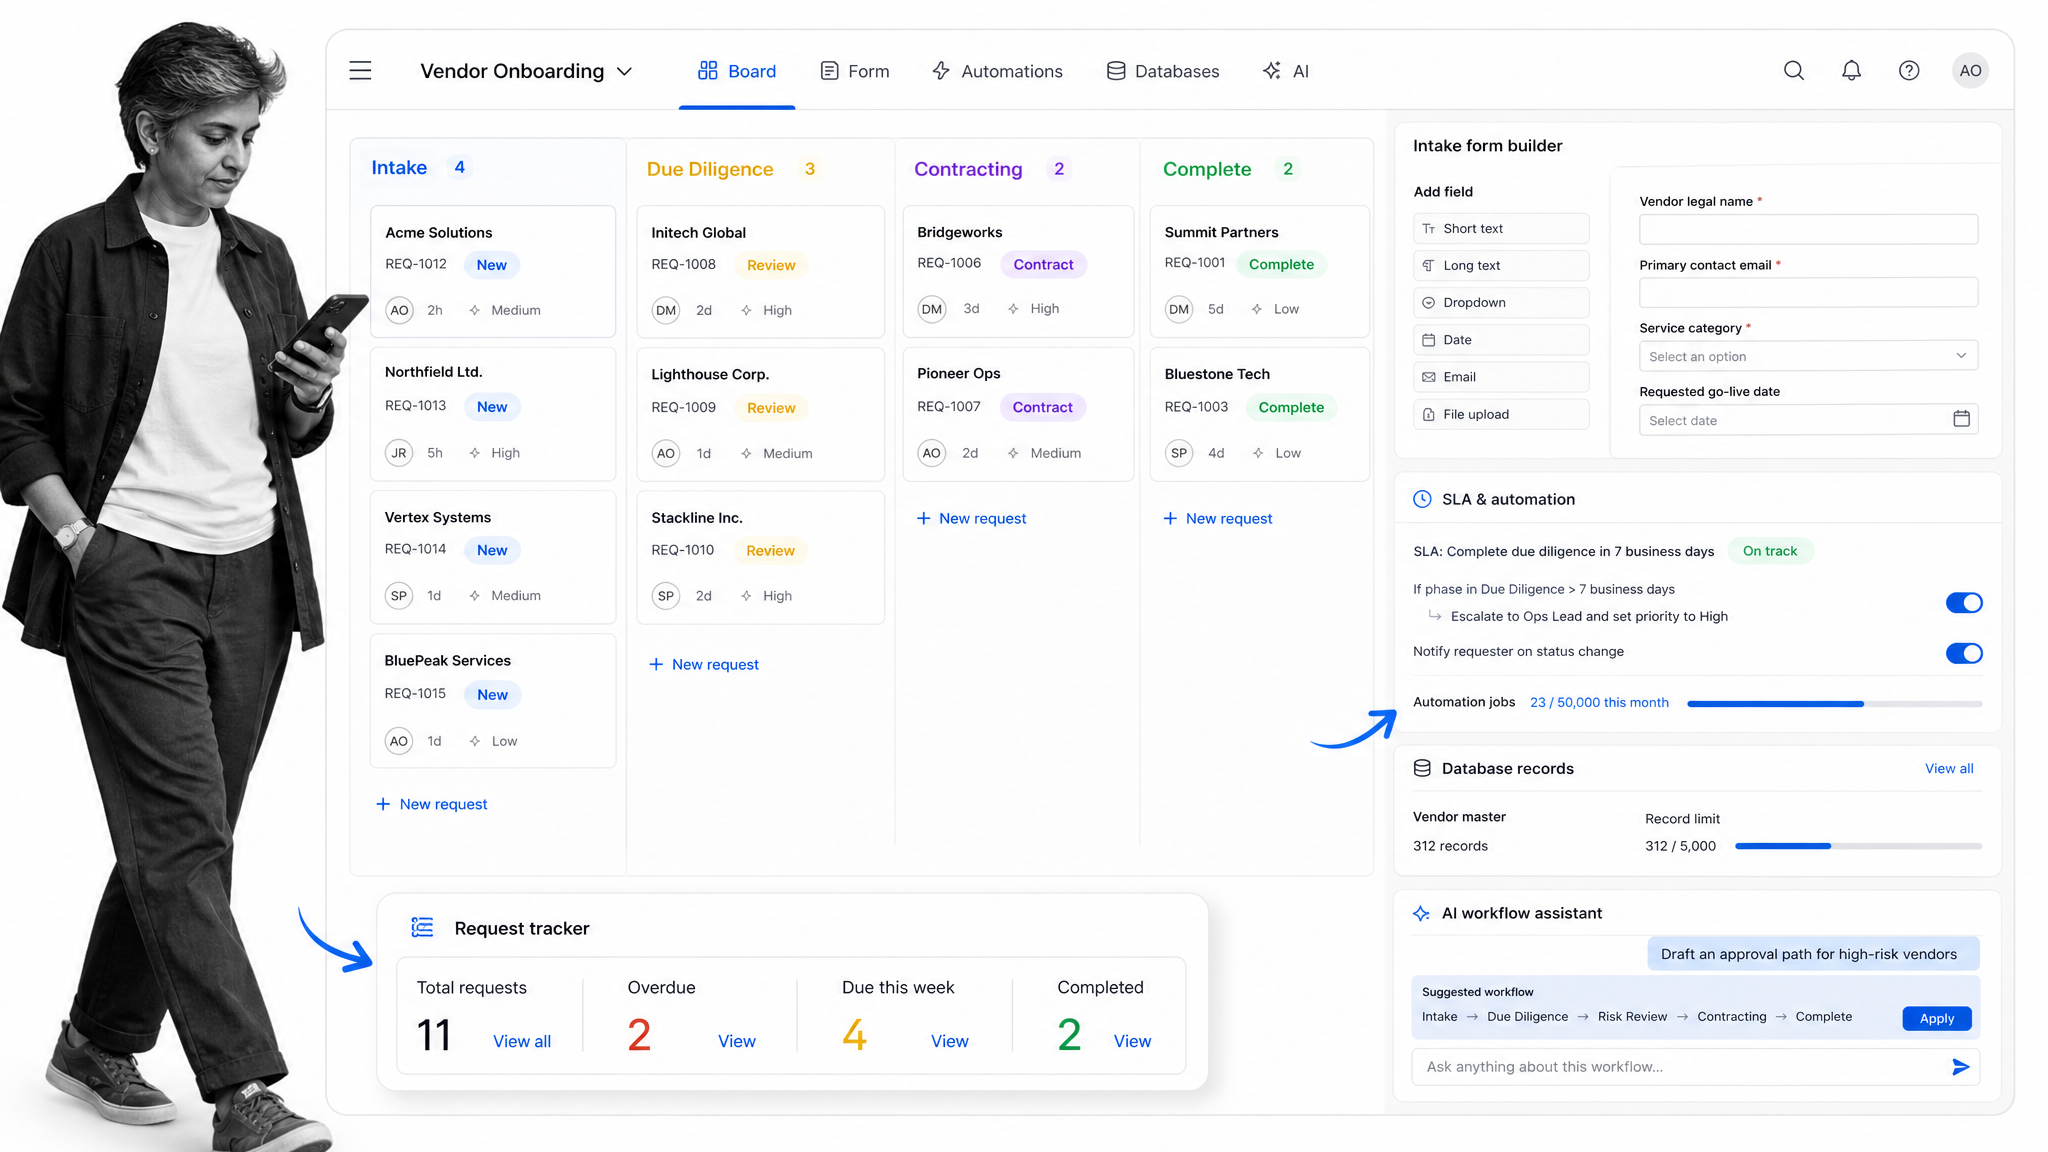This screenshot has width=2048, height=1152.
Task: Click the Vendor legal name input
Action: point(1808,229)
